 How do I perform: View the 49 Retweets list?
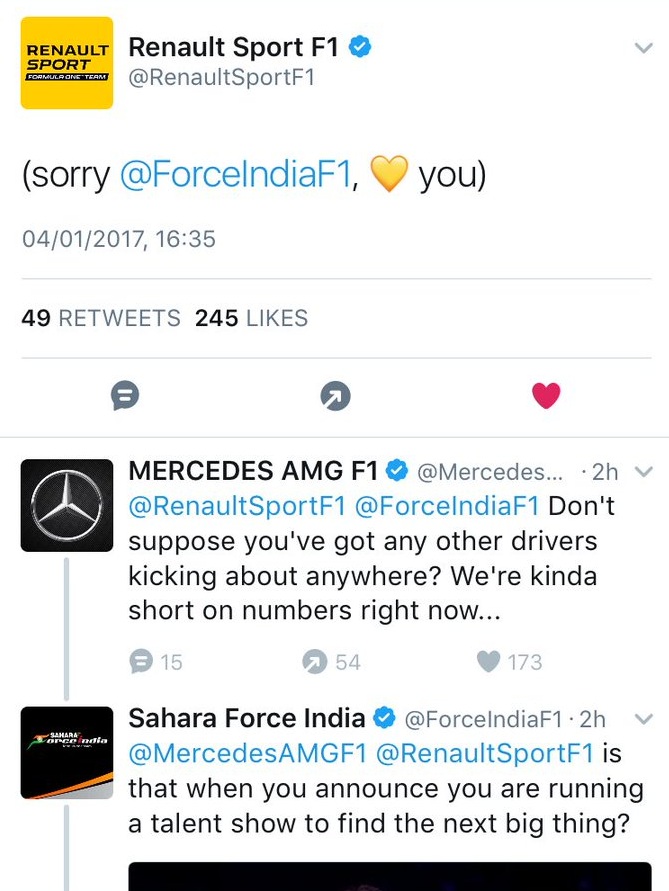[x=101, y=318]
